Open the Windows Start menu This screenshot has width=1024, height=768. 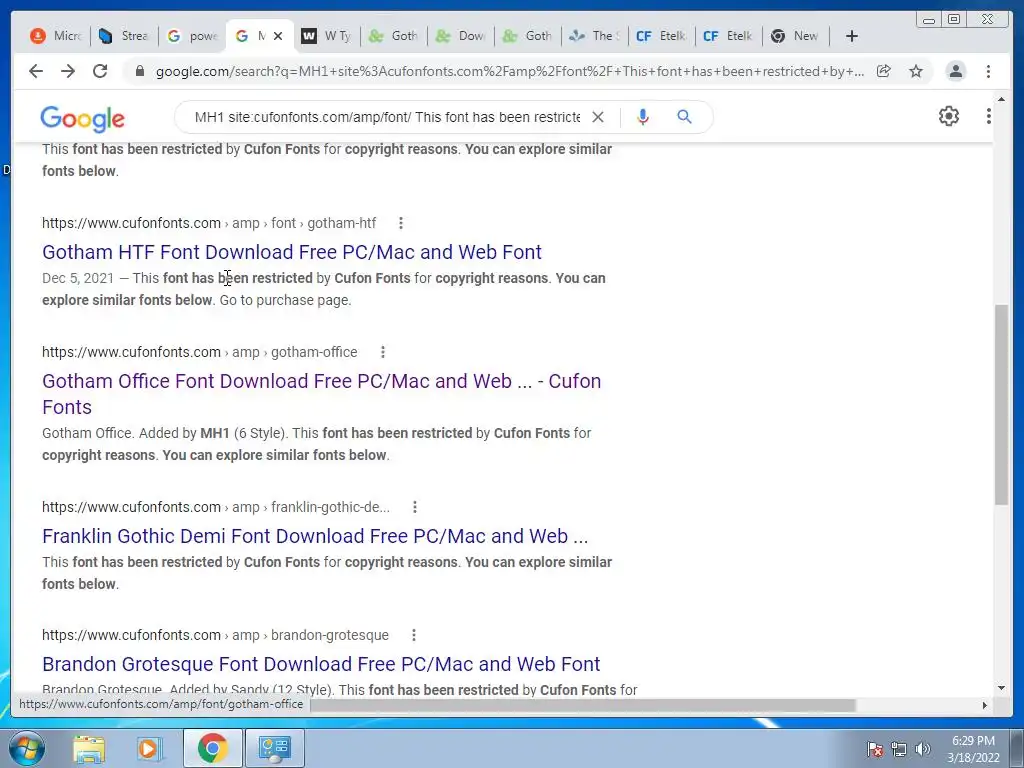[x=26, y=748]
